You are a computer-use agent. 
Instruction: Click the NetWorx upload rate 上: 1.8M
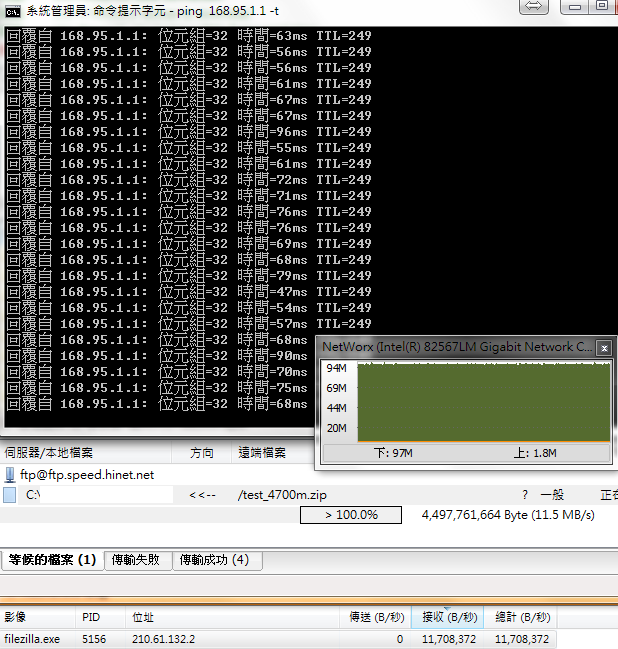tap(535, 453)
